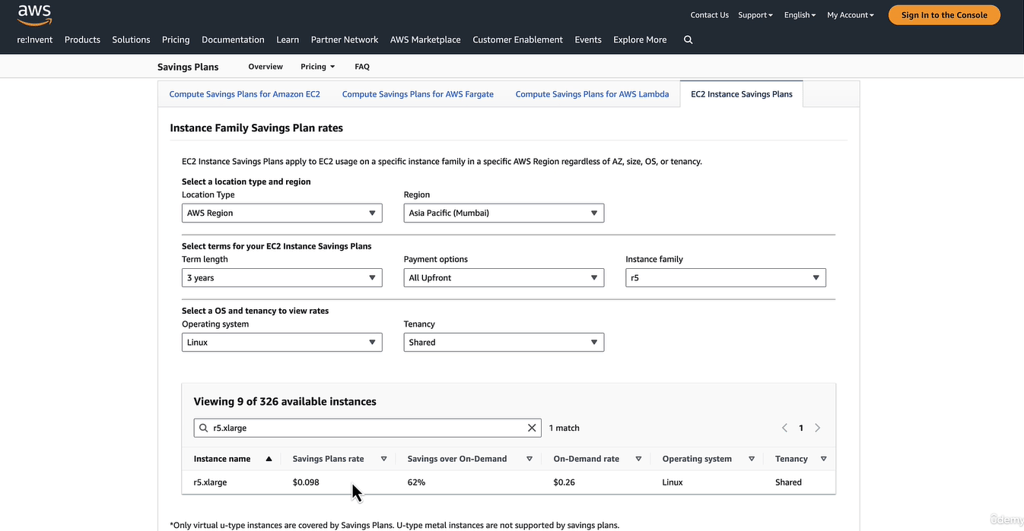Click the Savings over On-Demand column header
Image resolution: width=1024 pixels, height=531 pixels.
tap(457, 459)
